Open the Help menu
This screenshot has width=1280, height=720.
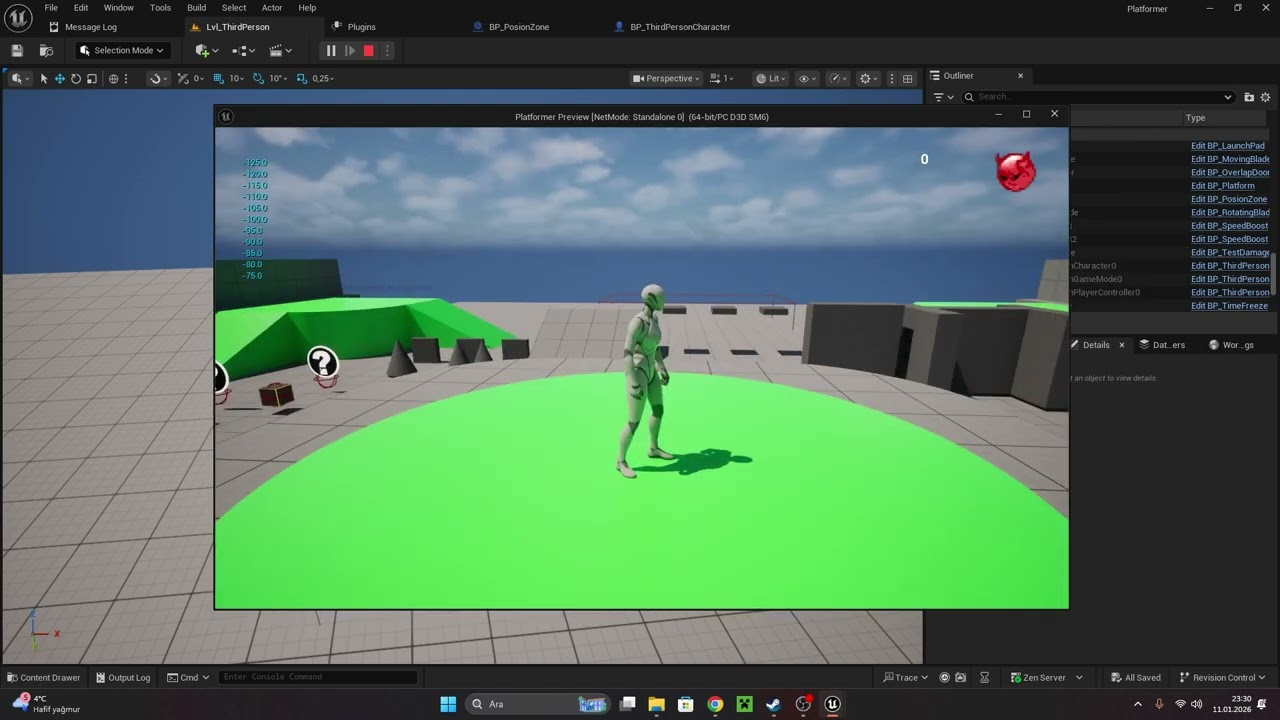(x=307, y=8)
